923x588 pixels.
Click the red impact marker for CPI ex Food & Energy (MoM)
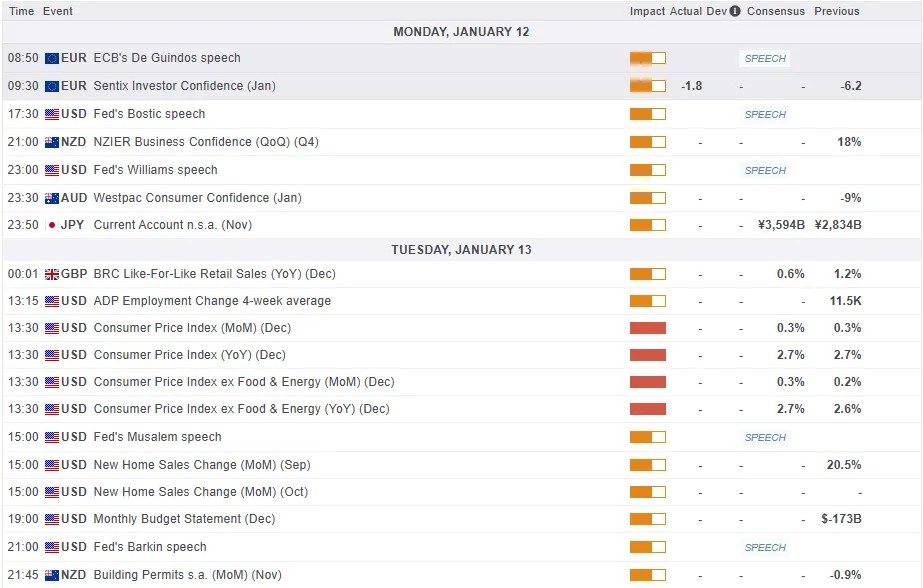tap(646, 382)
